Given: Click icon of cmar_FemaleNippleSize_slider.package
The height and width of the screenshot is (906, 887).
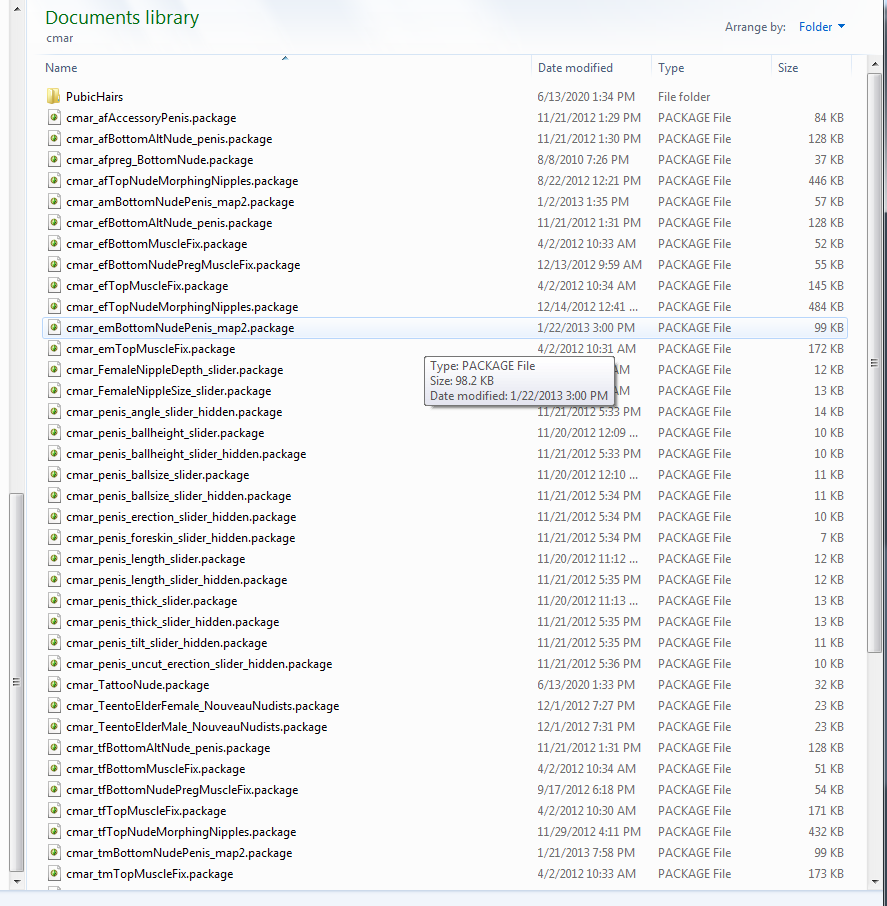Looking at the screenshot, I should [54, 391].
